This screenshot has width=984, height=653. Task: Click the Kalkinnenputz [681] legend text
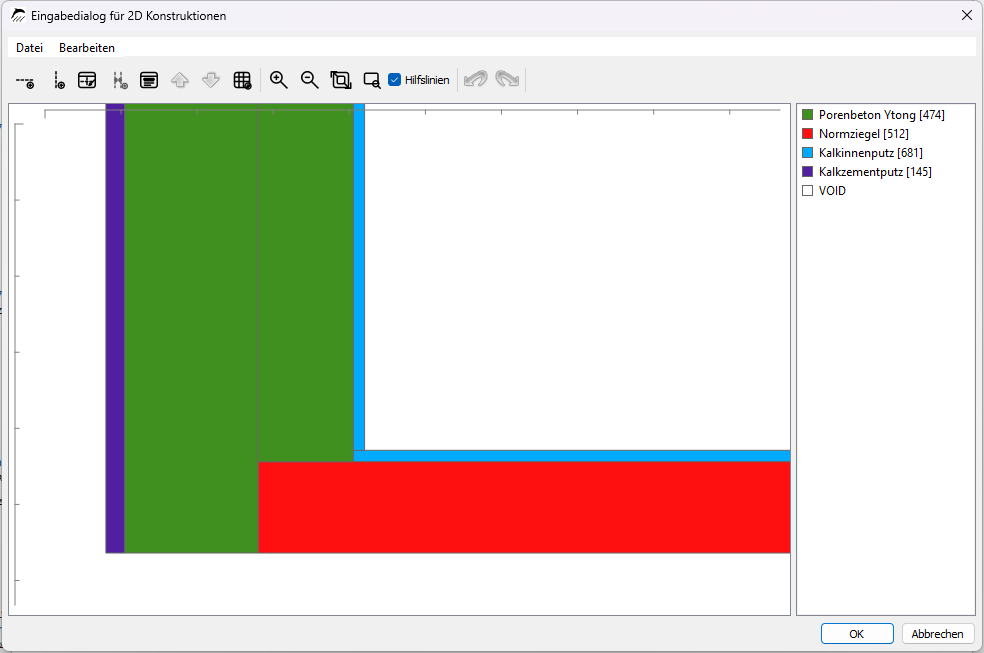pyautogui.click(x=870, y=152)
